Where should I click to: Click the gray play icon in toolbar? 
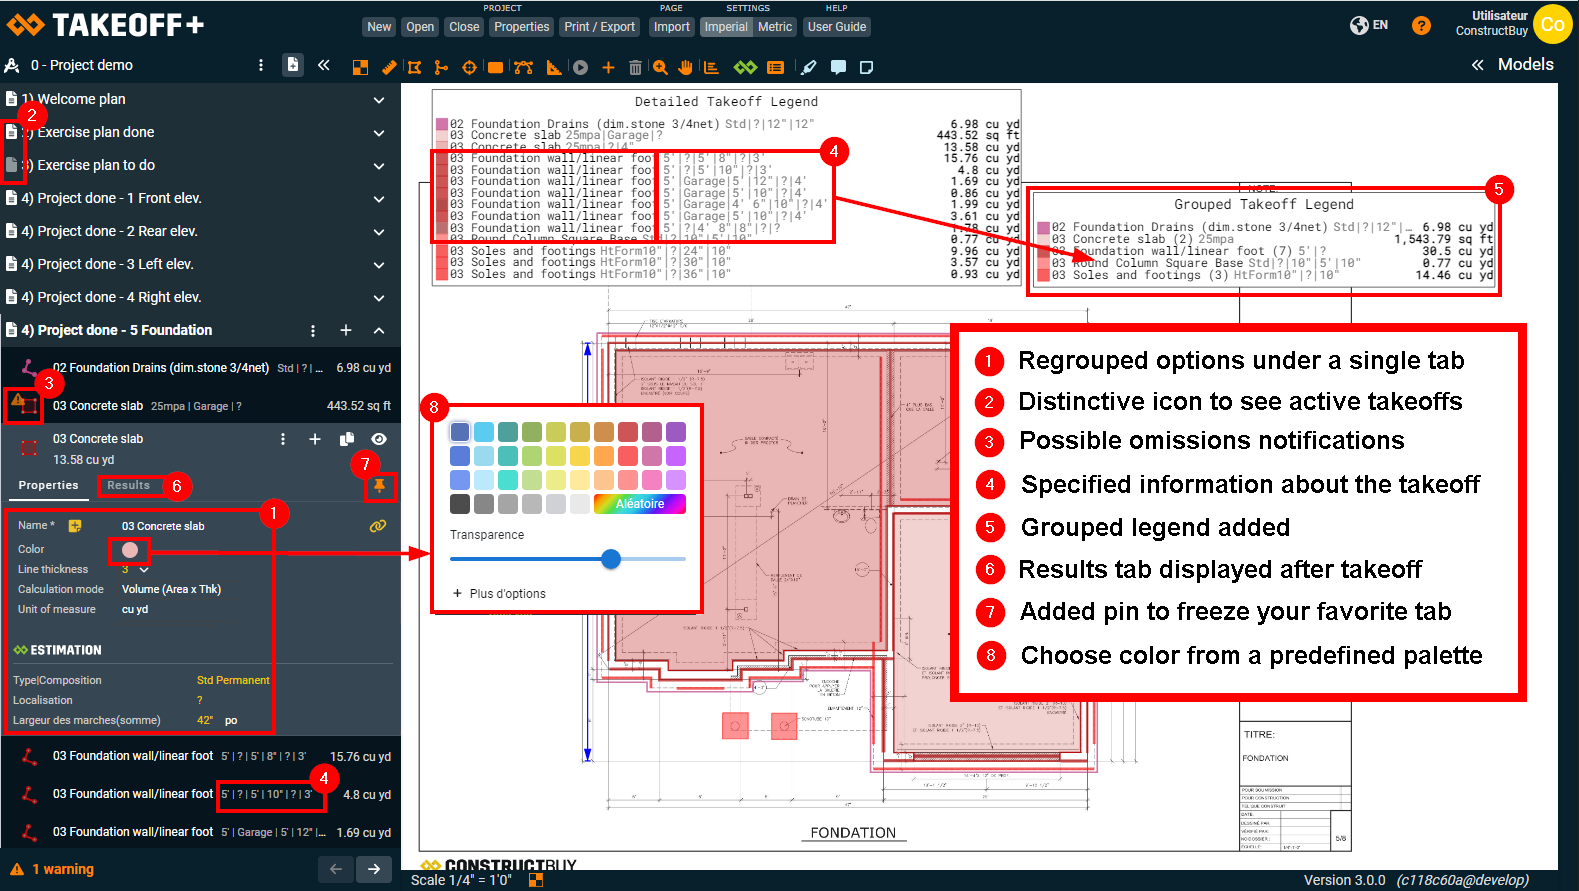point(580,67)
